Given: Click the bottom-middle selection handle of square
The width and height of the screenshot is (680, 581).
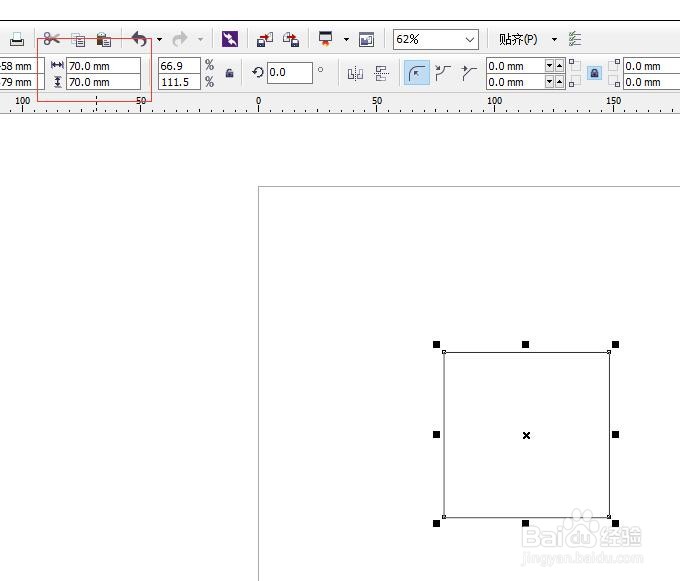Looking at the screenshot, I should point(525,523).
